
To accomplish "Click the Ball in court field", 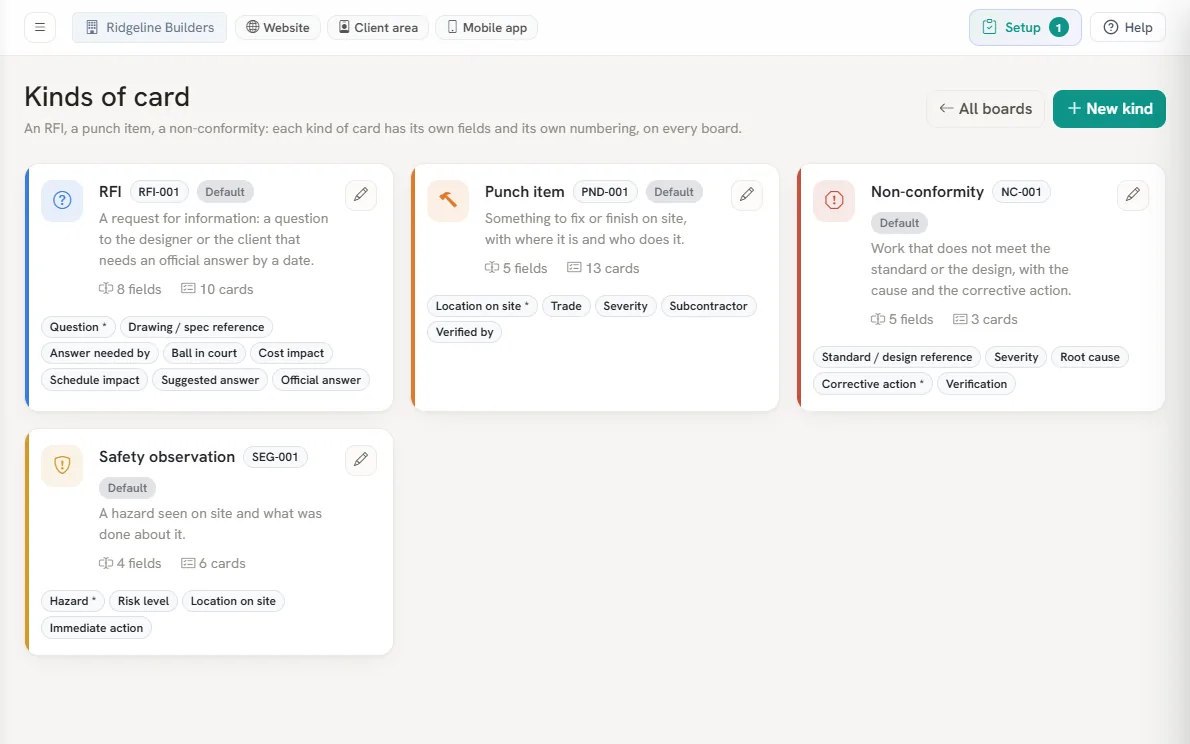I will click(x=204, y=353).
